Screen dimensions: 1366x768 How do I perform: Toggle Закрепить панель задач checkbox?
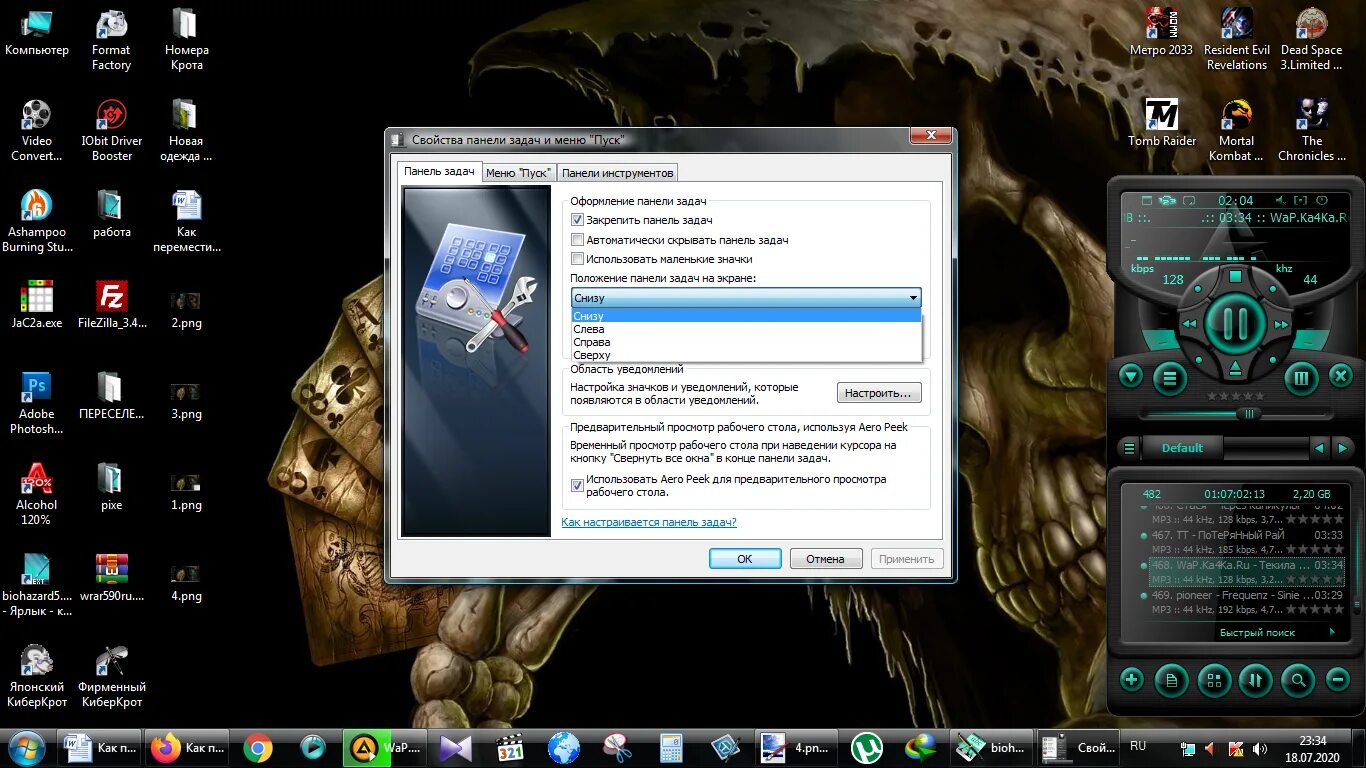point(577,220)
